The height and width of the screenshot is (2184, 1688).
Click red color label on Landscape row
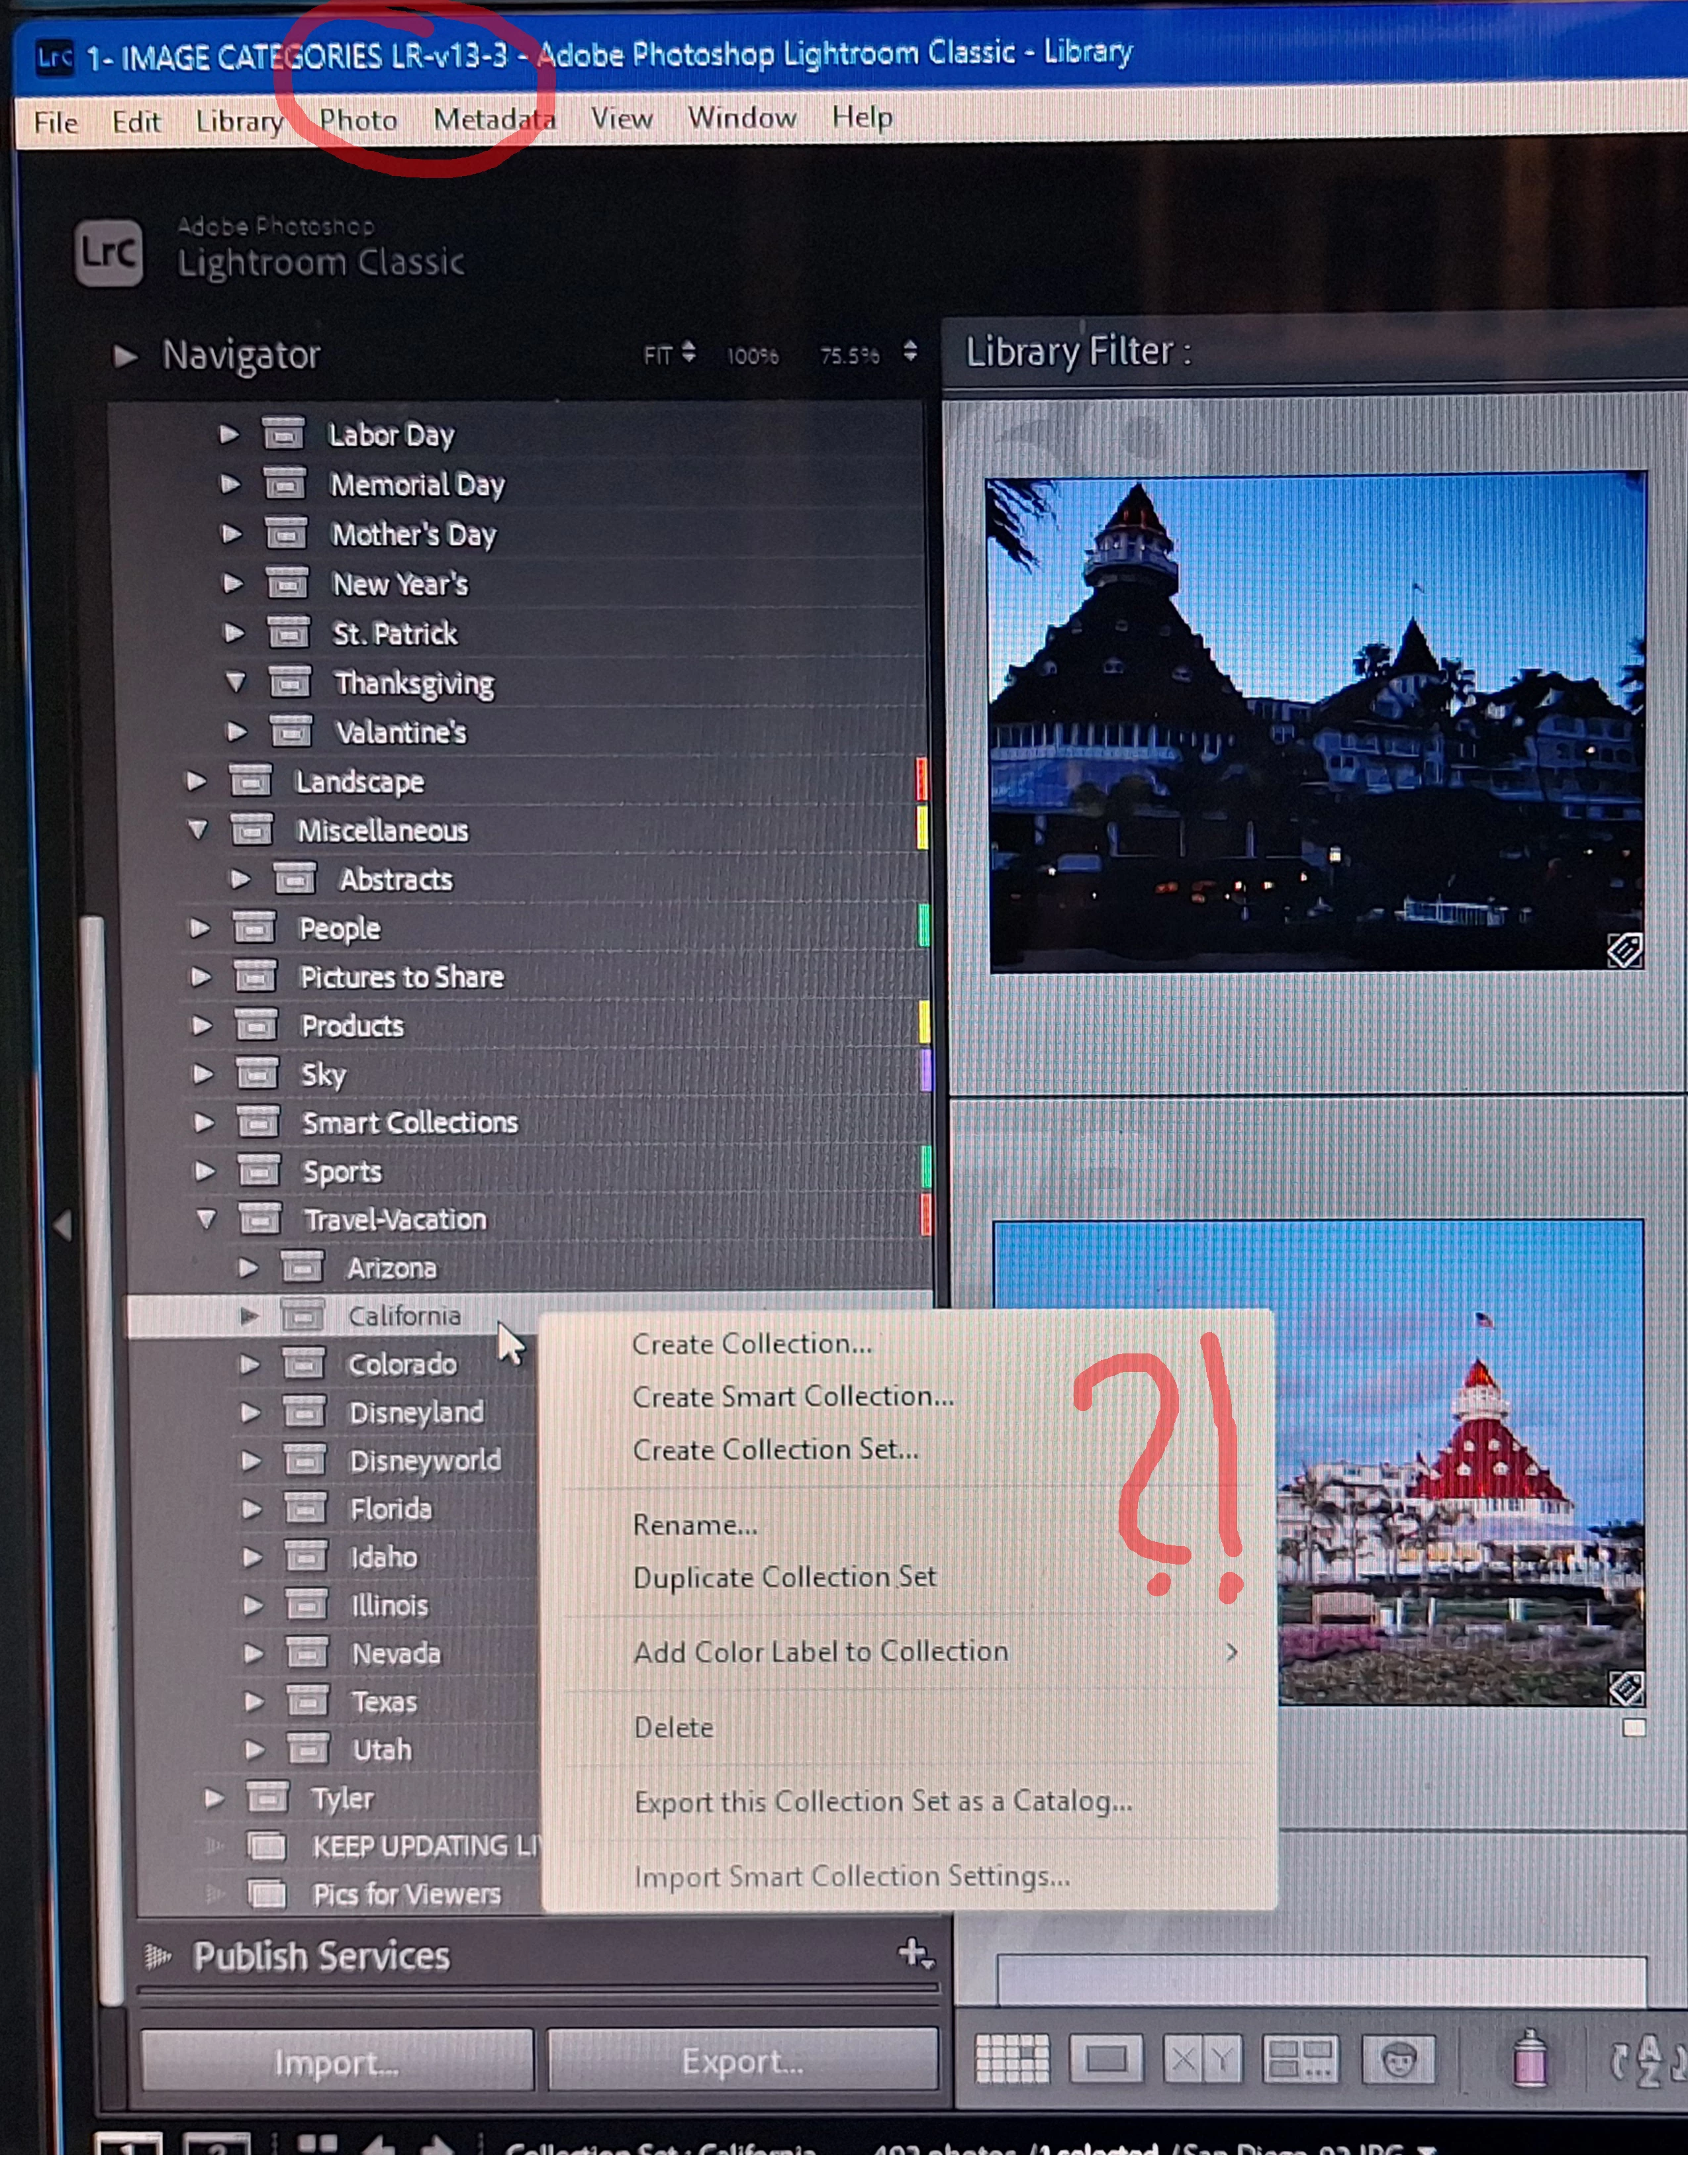tap(922, 779)
